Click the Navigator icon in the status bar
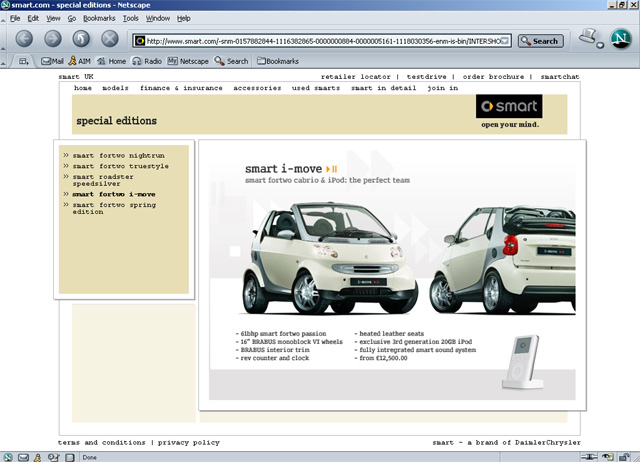Viewport: 640px width, 462px height. point(8,458)
